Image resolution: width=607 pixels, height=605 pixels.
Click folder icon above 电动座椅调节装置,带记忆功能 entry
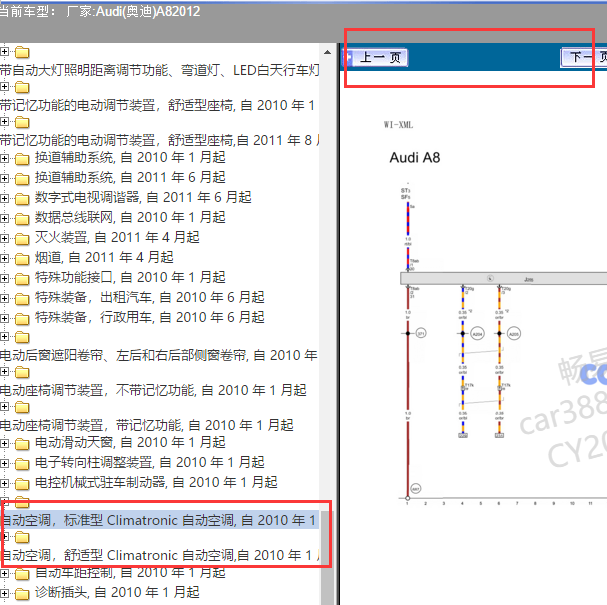[22, 407]
